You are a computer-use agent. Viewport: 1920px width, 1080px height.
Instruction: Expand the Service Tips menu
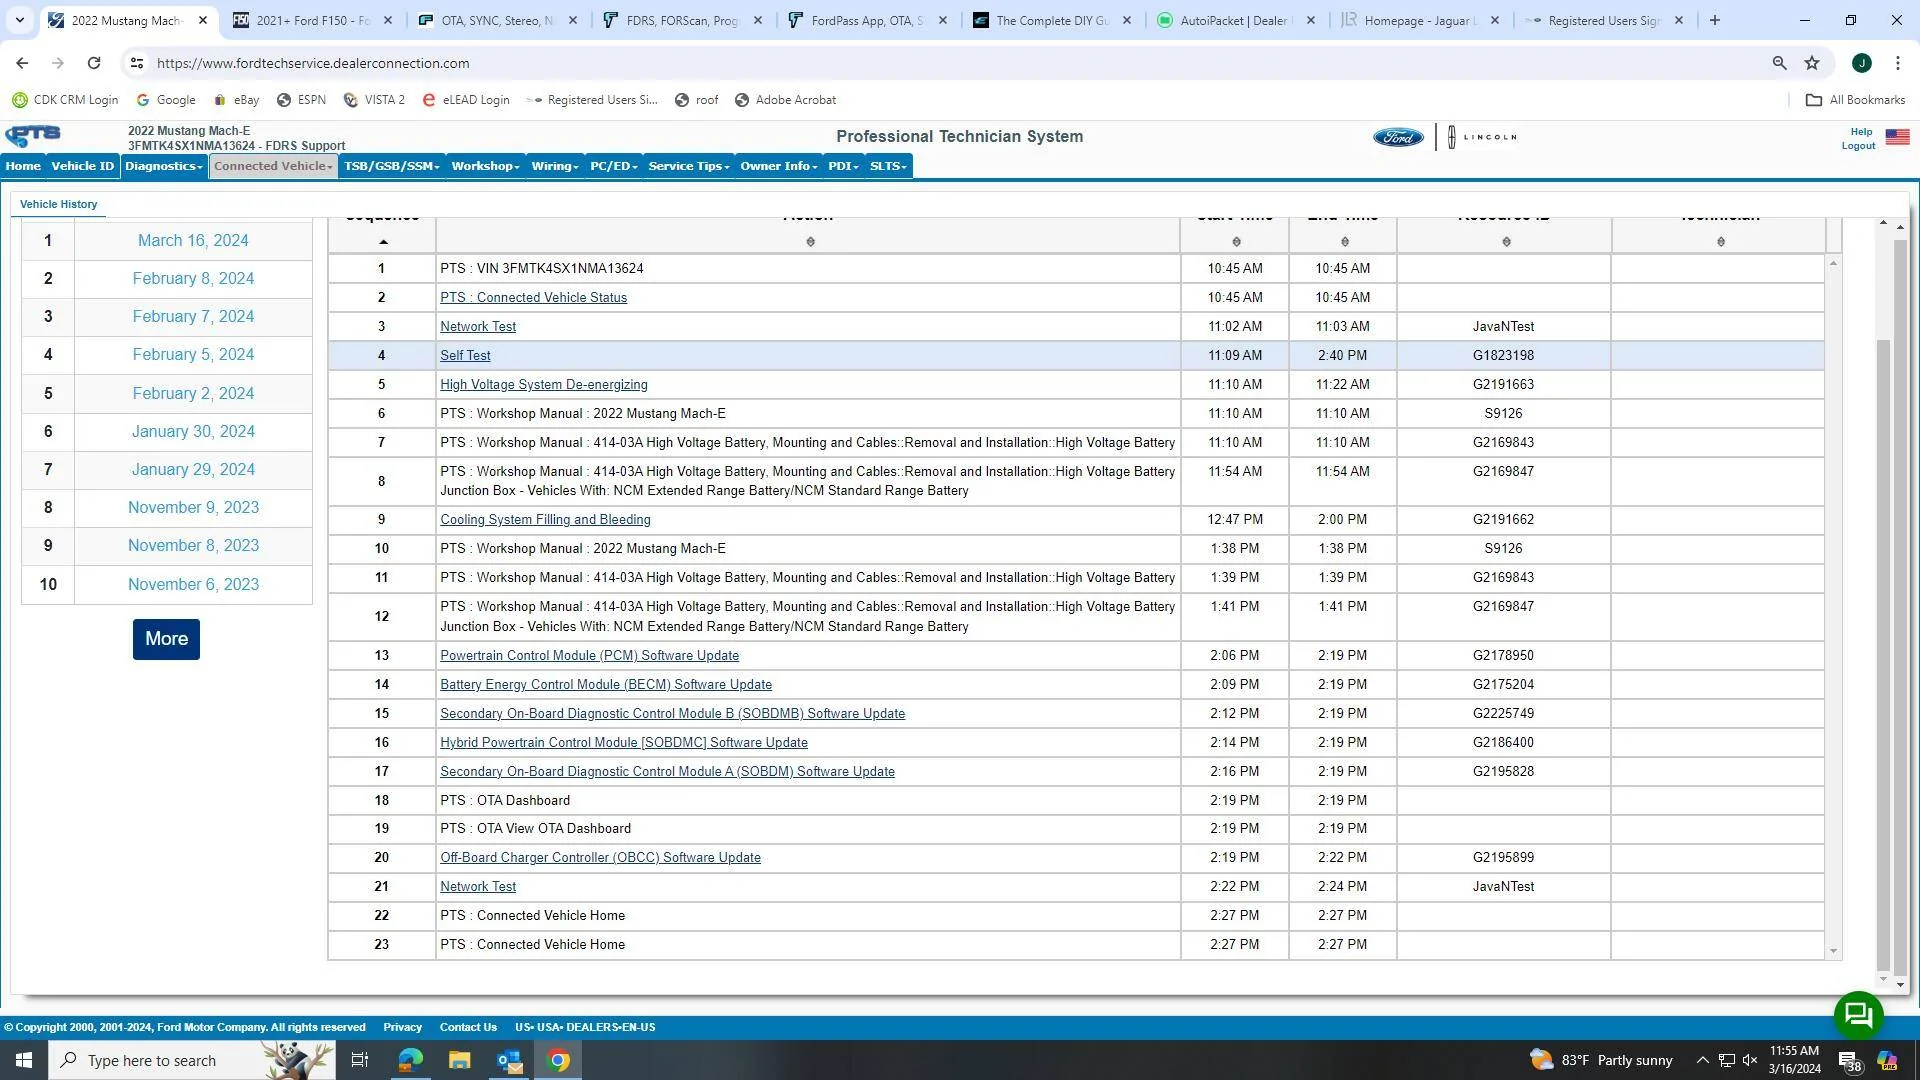(x=689, y=166)
